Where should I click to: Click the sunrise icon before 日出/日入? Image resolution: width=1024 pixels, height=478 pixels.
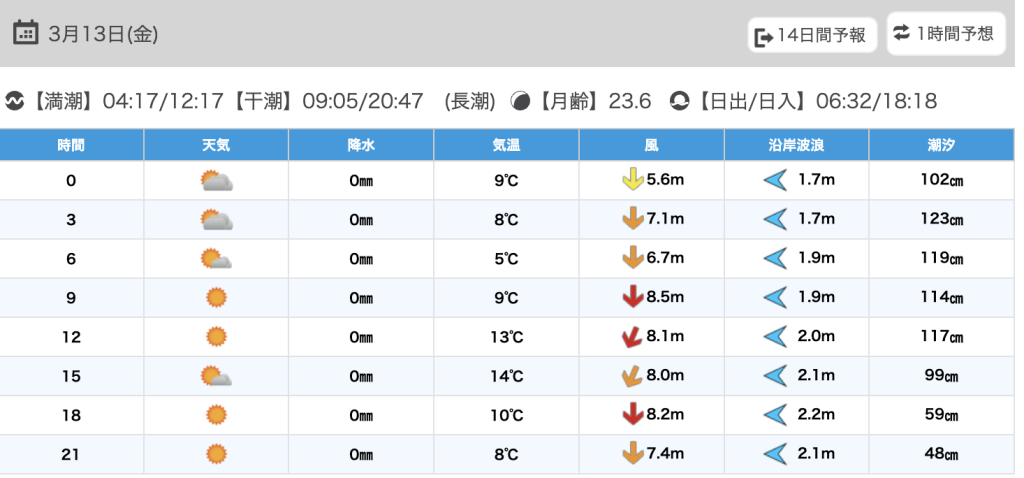tap(680, 101)
